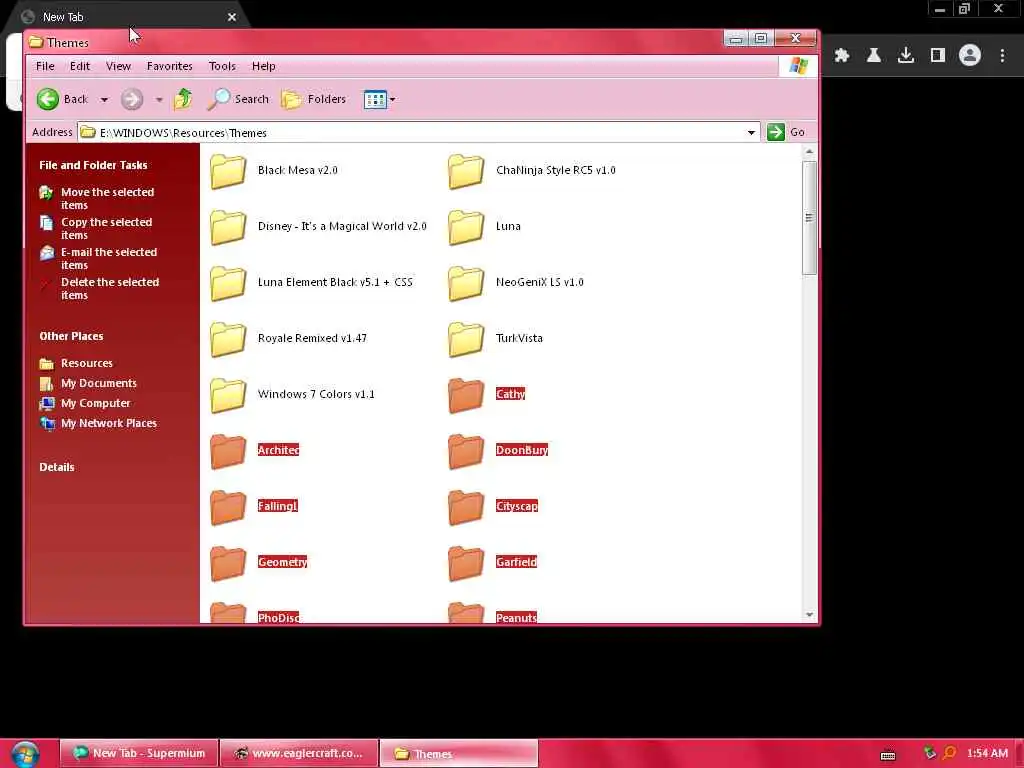Select the Luna folder icon
The image size is (1024, 768).
[x=466, y=227]
